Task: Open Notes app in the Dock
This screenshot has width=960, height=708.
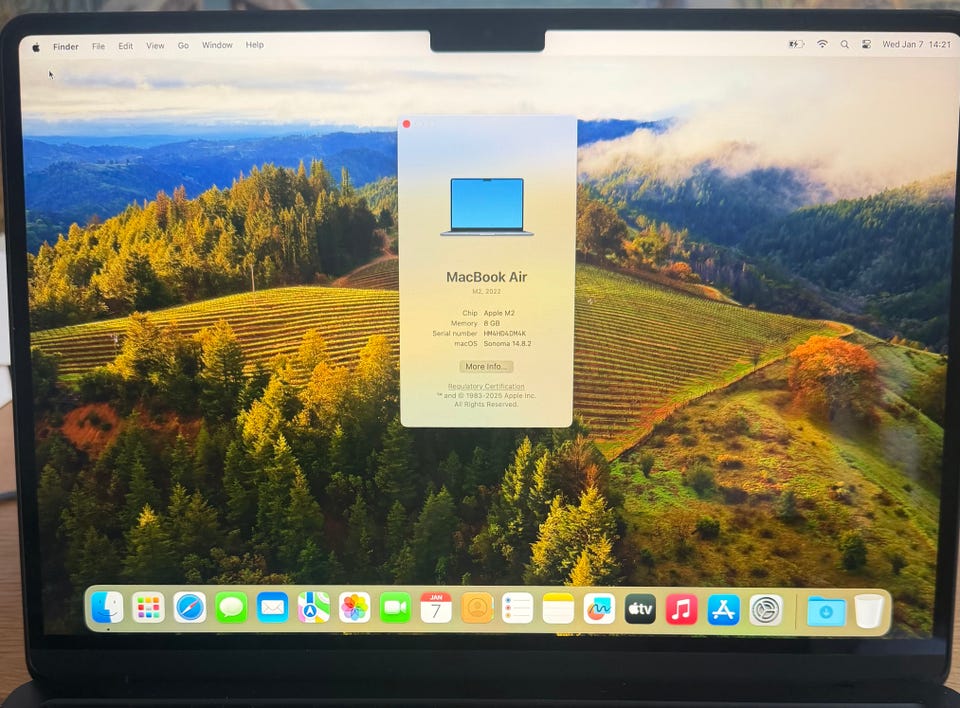Action: (558, 608)
